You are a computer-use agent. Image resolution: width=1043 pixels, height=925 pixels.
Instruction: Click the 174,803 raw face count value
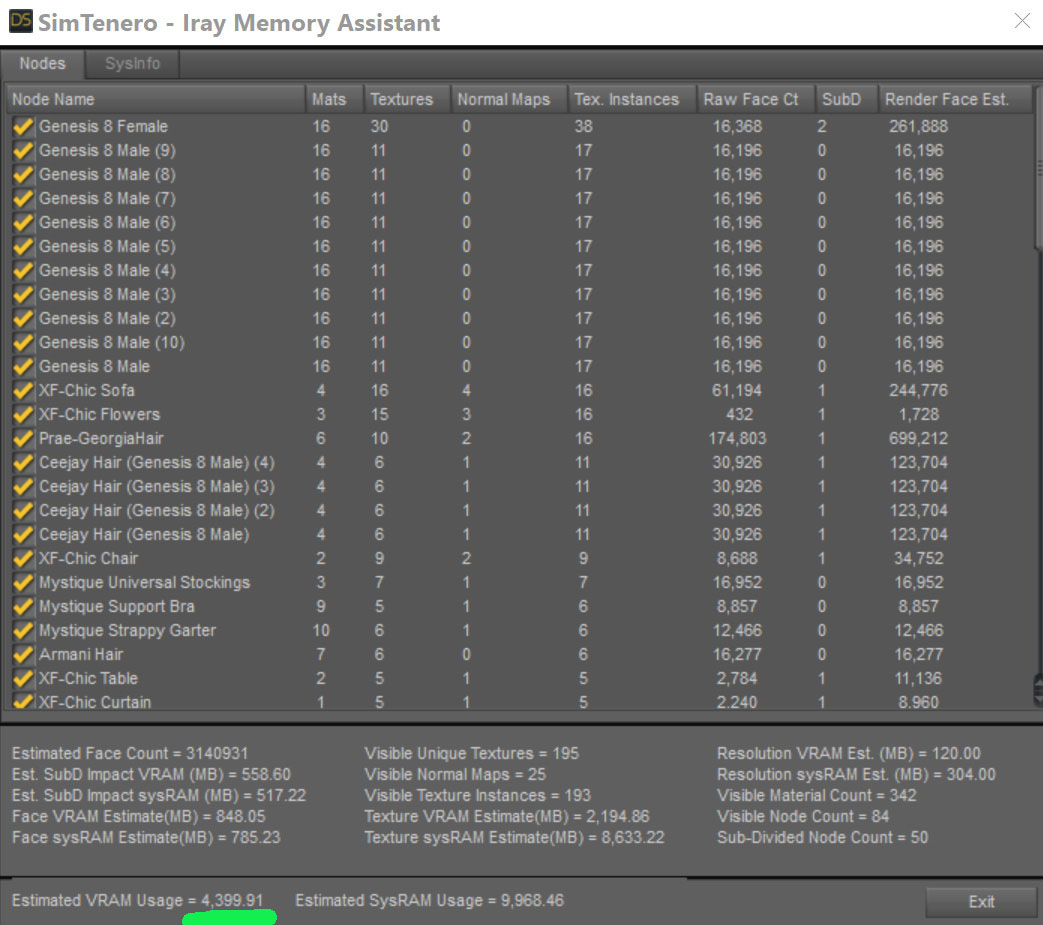pyautogui.click(x=737, y=438)
